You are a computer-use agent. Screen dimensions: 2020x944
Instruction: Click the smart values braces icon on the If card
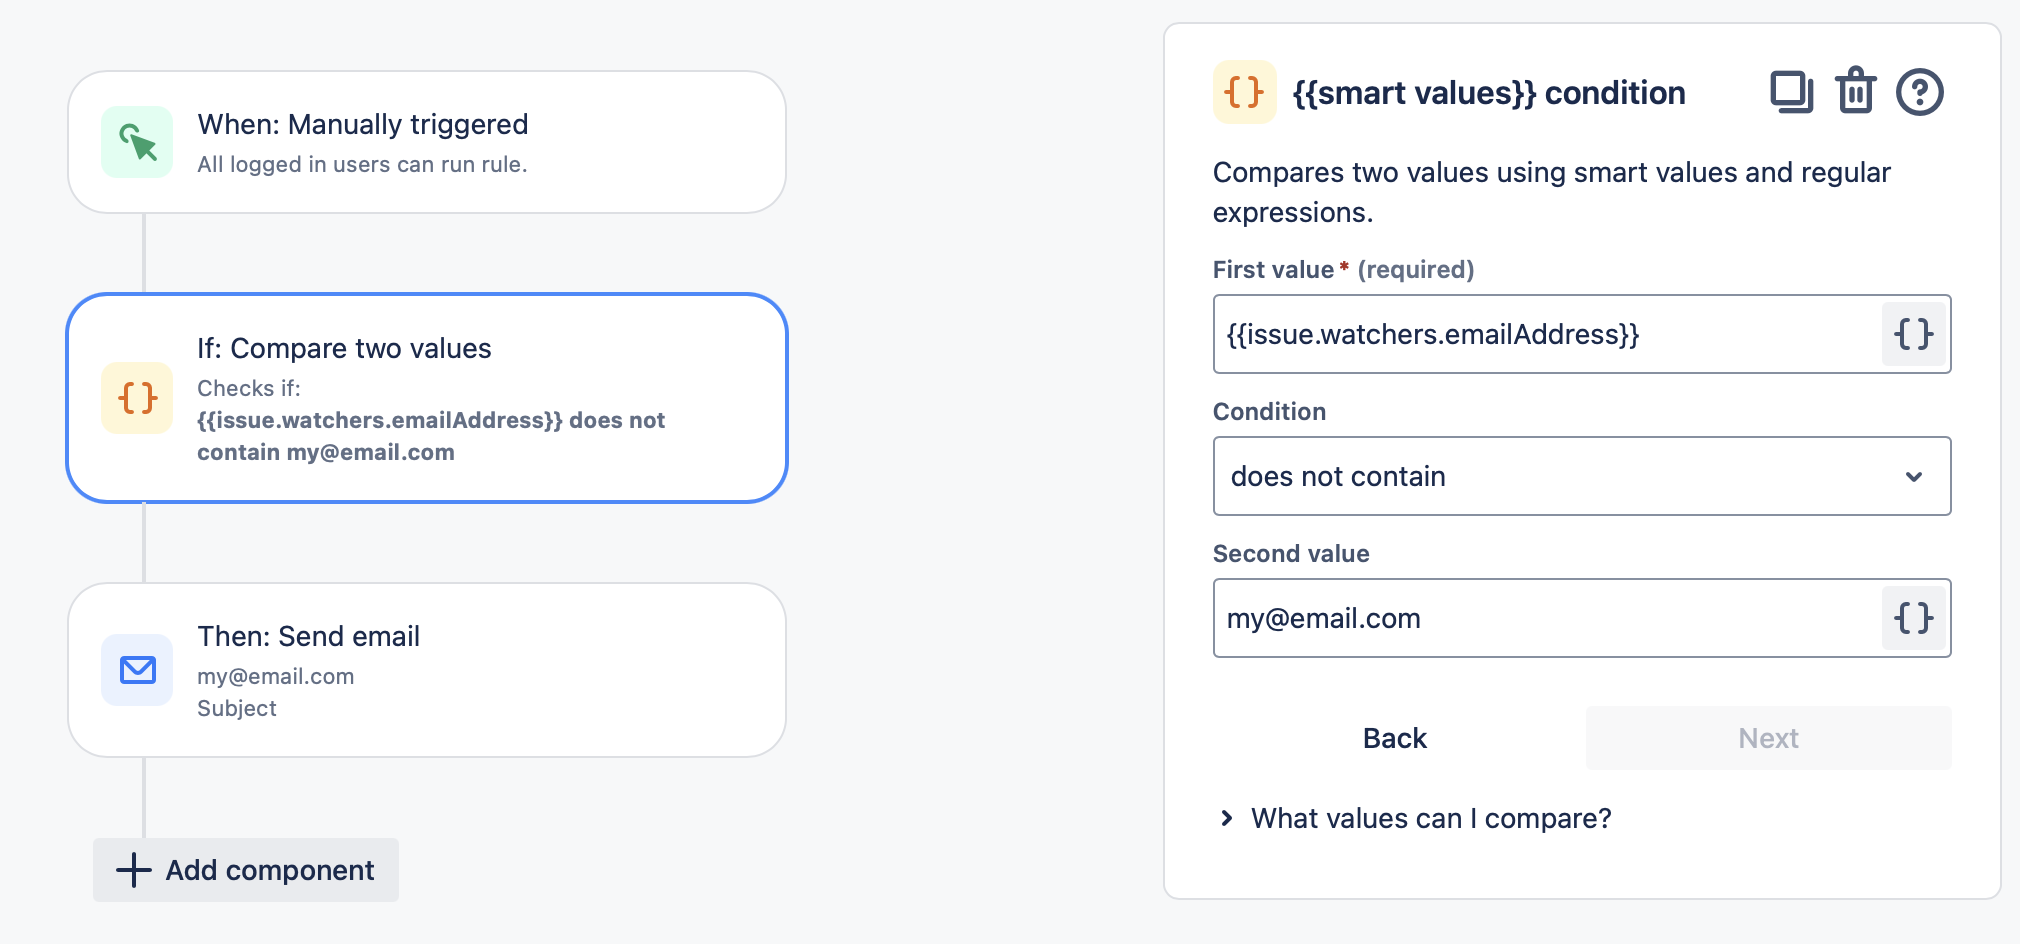(136, 398)
